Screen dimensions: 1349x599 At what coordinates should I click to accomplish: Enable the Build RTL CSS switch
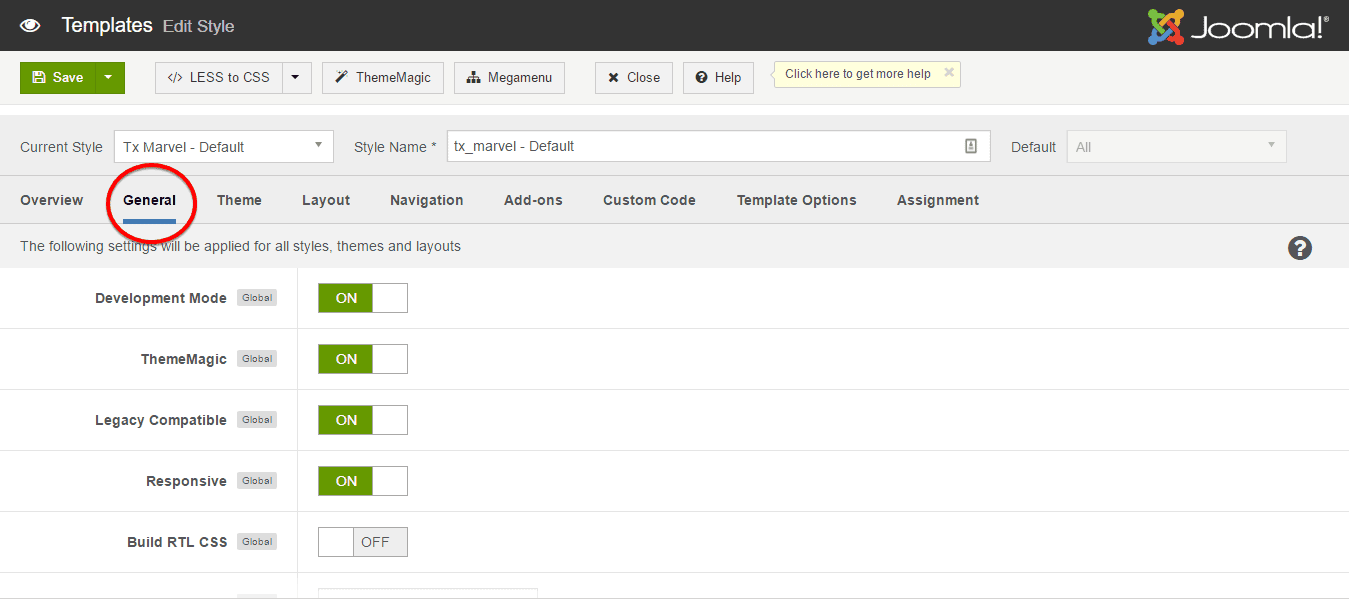coord(362,542)
